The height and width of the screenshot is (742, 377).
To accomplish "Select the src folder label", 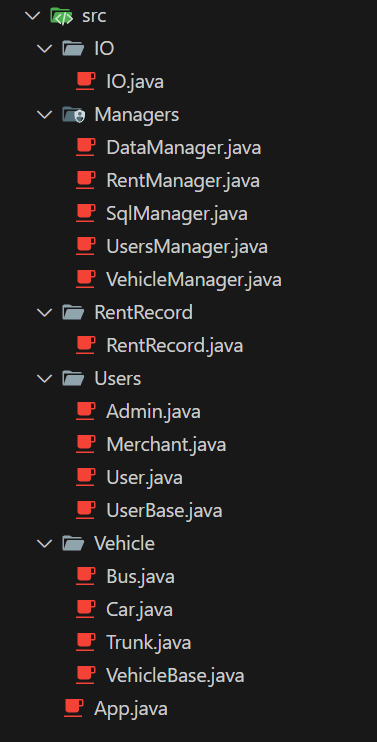I will point(94,17).
